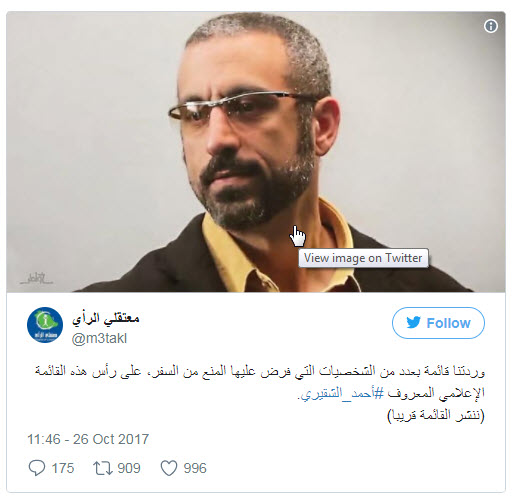Screen dimensions: 513x502
Task: Click the words الإعلامي المعروف in the tweet
Action: pos(437,393)
